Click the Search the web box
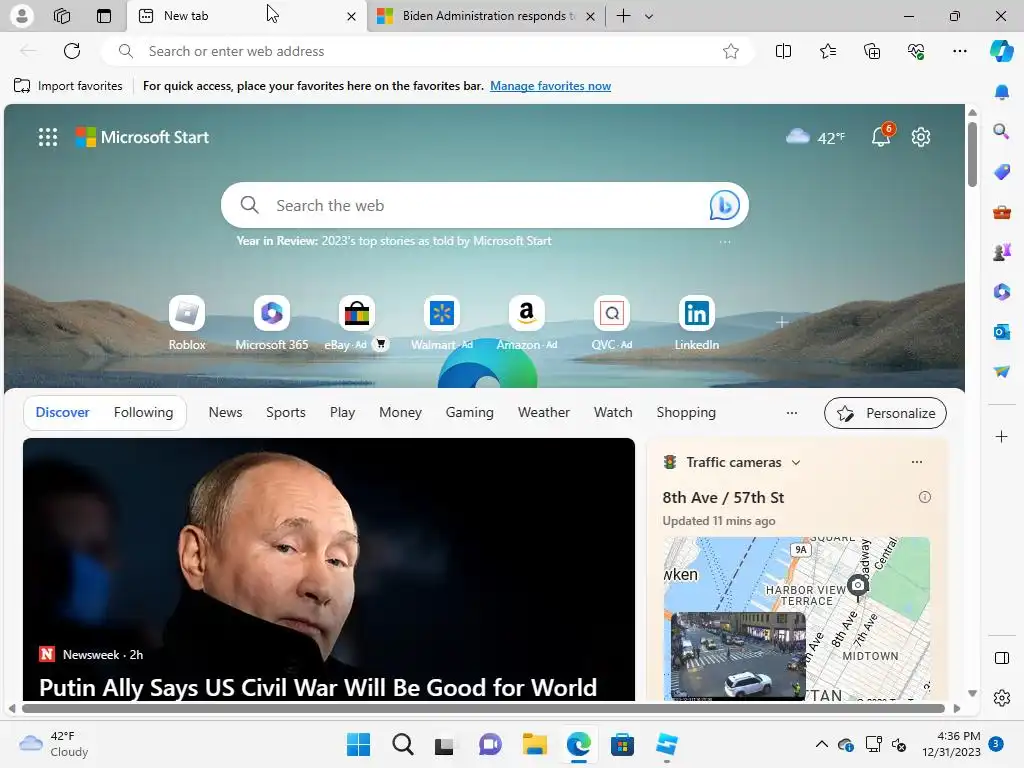1024x768 pixels. [485, 205]
